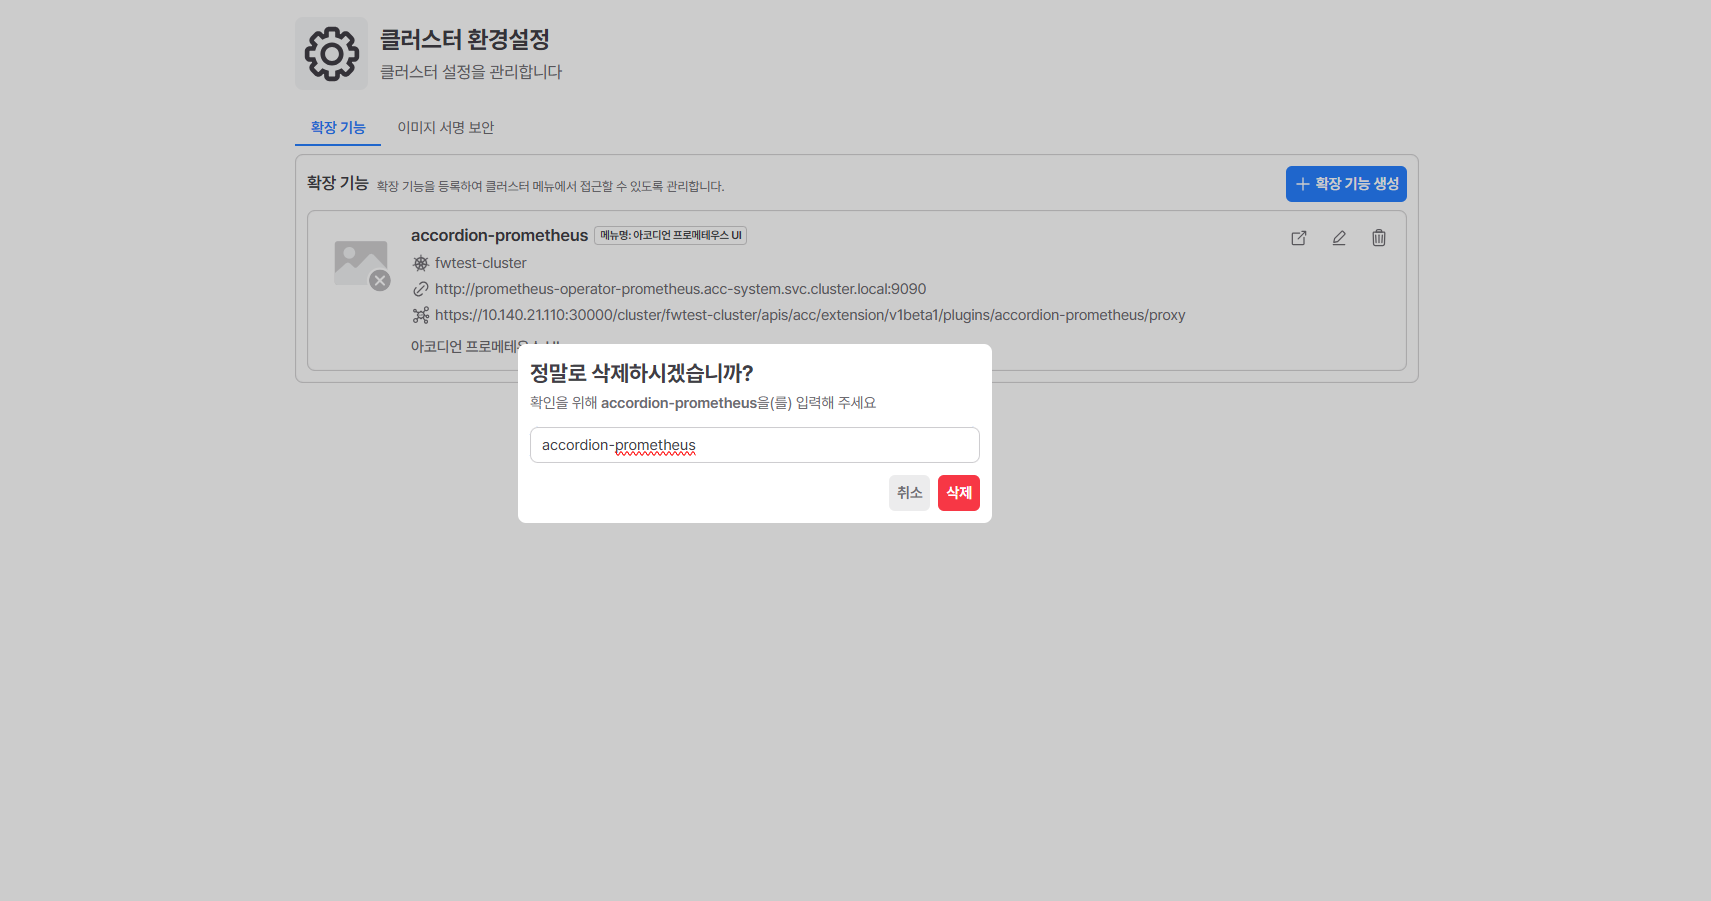Click the https proxy URL text
Screen dimensions: 1711x901
[x=810, y=315]
